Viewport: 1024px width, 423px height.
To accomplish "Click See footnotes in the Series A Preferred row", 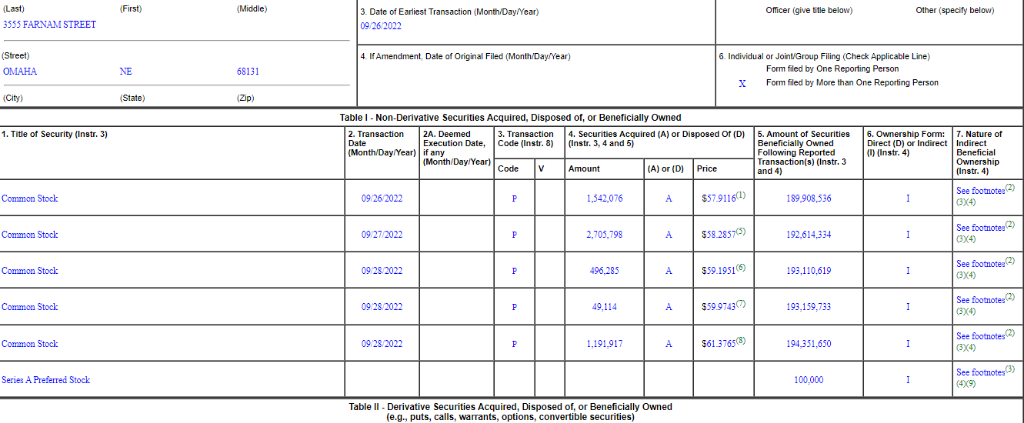I will pos(980,373).
